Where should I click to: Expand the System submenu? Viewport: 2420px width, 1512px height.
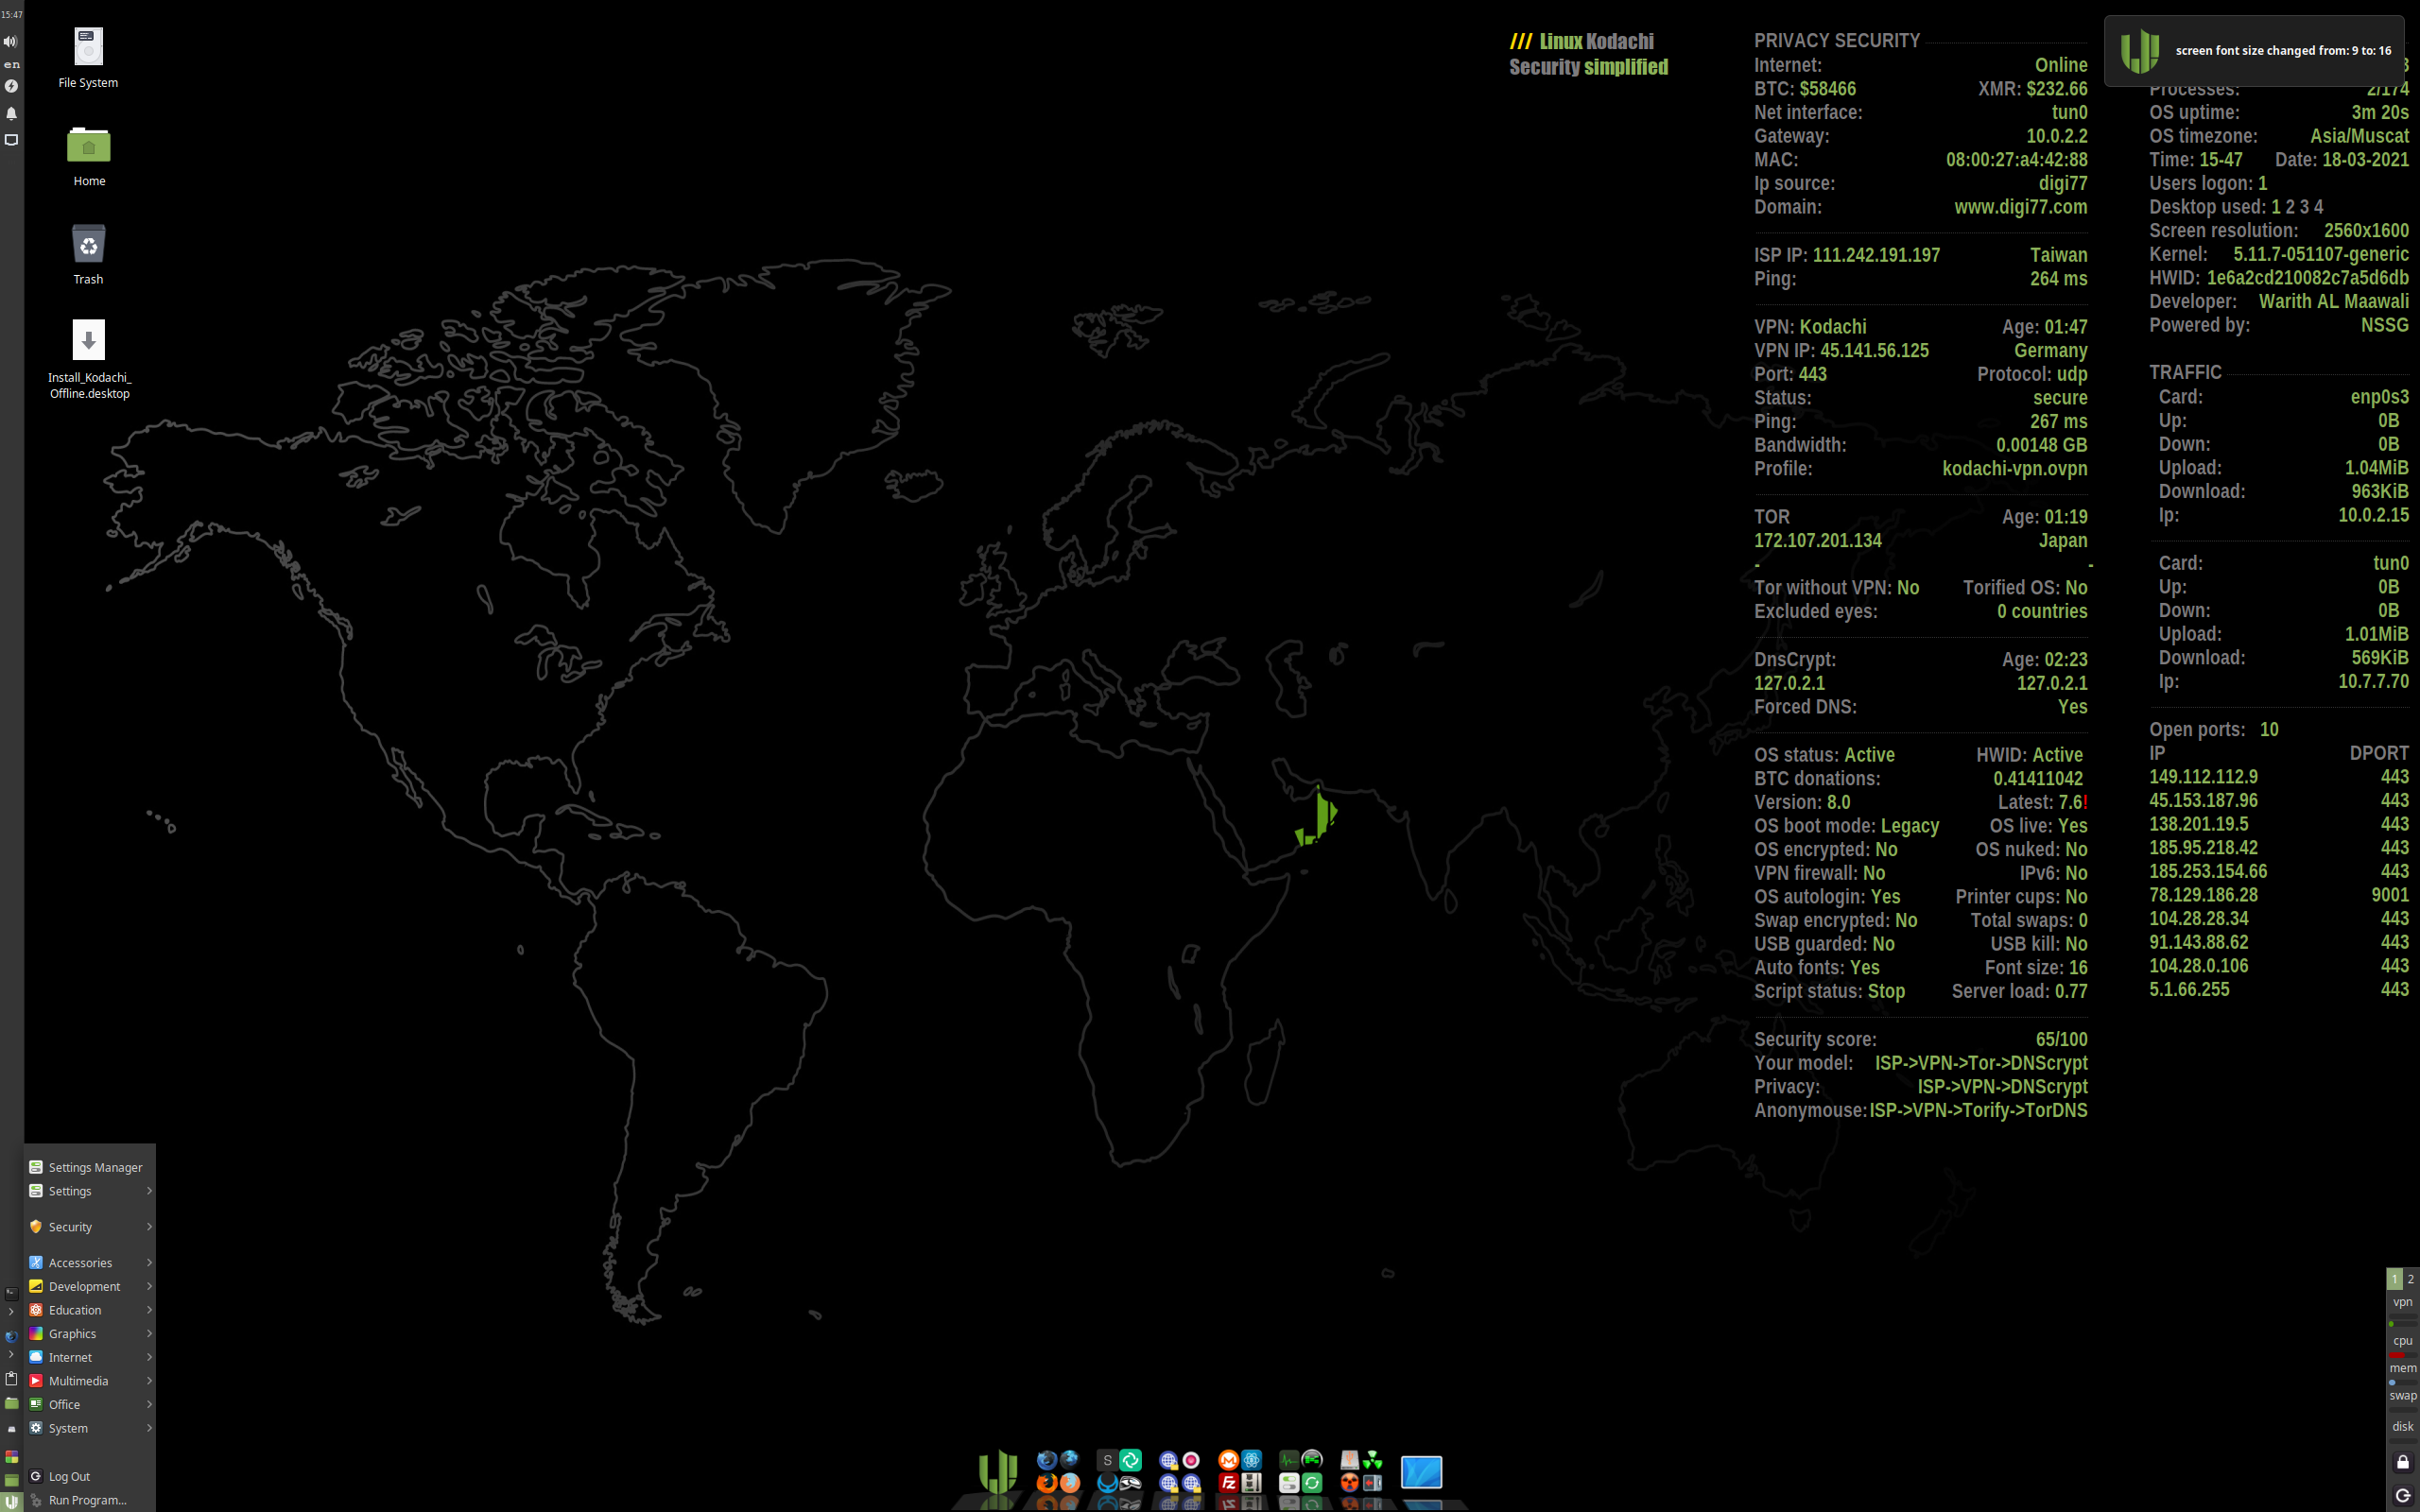click(x=90, y=1428)
